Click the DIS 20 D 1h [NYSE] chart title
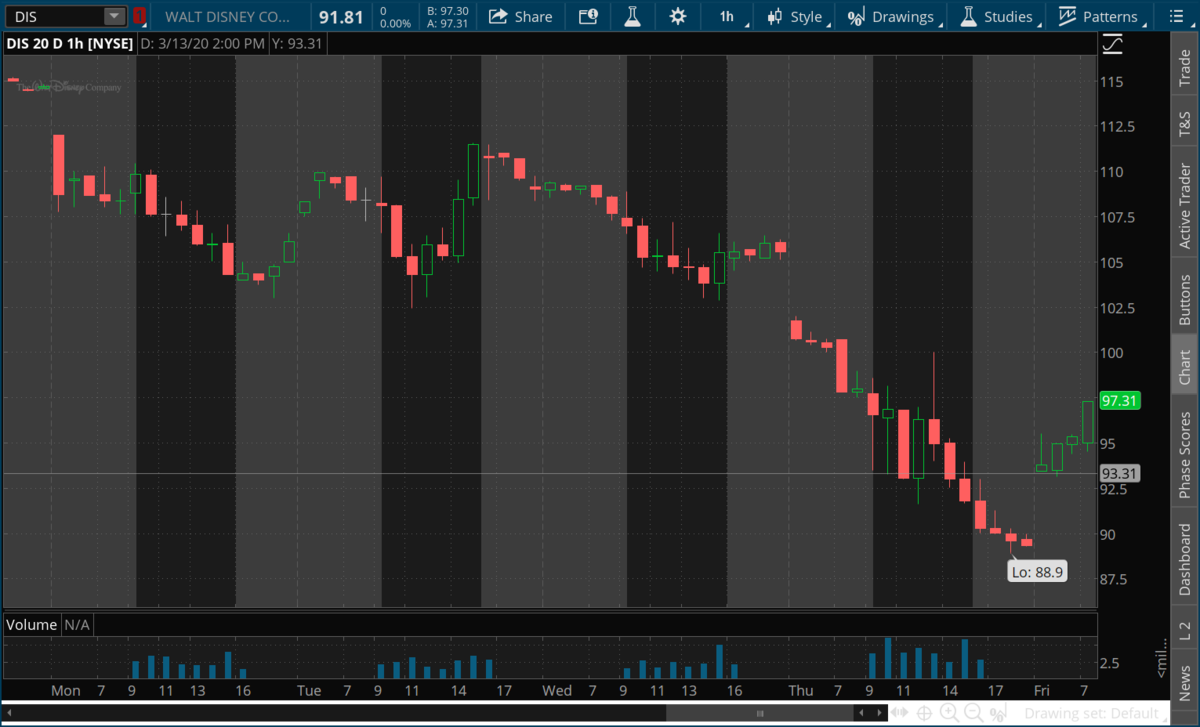Screen dimensions: 1200x727 pos(68,44)
